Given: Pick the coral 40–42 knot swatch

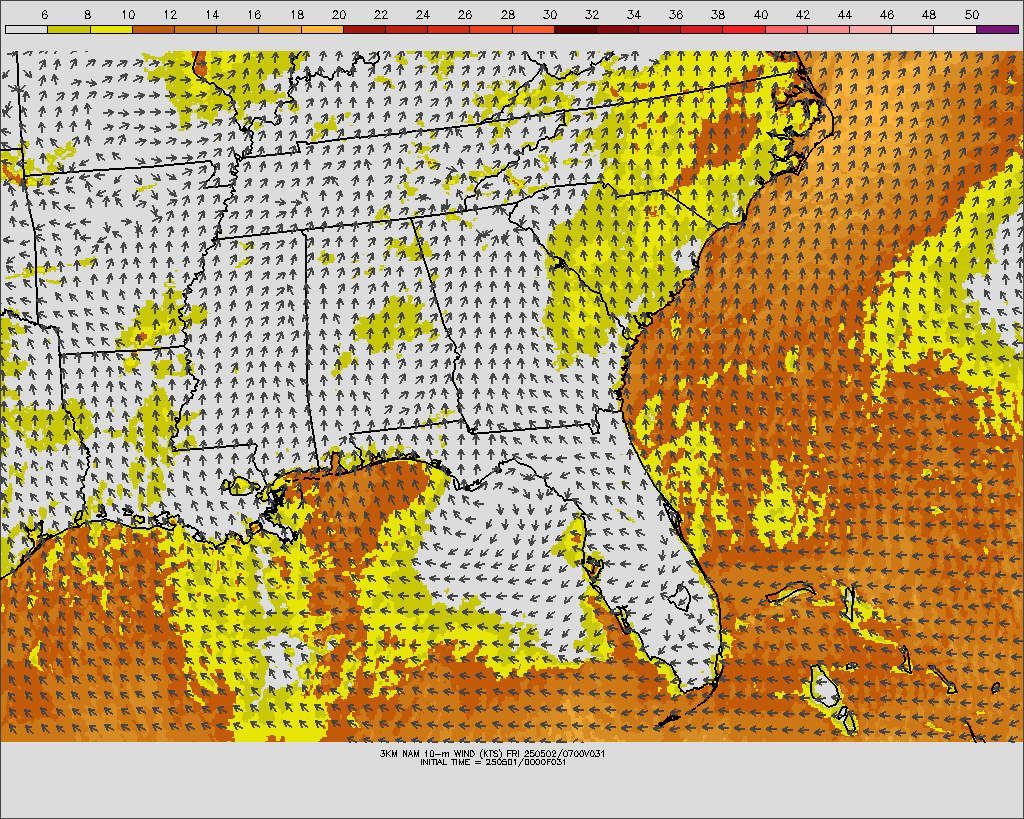Looking at the screenshot, I should (x=786, y=29).
